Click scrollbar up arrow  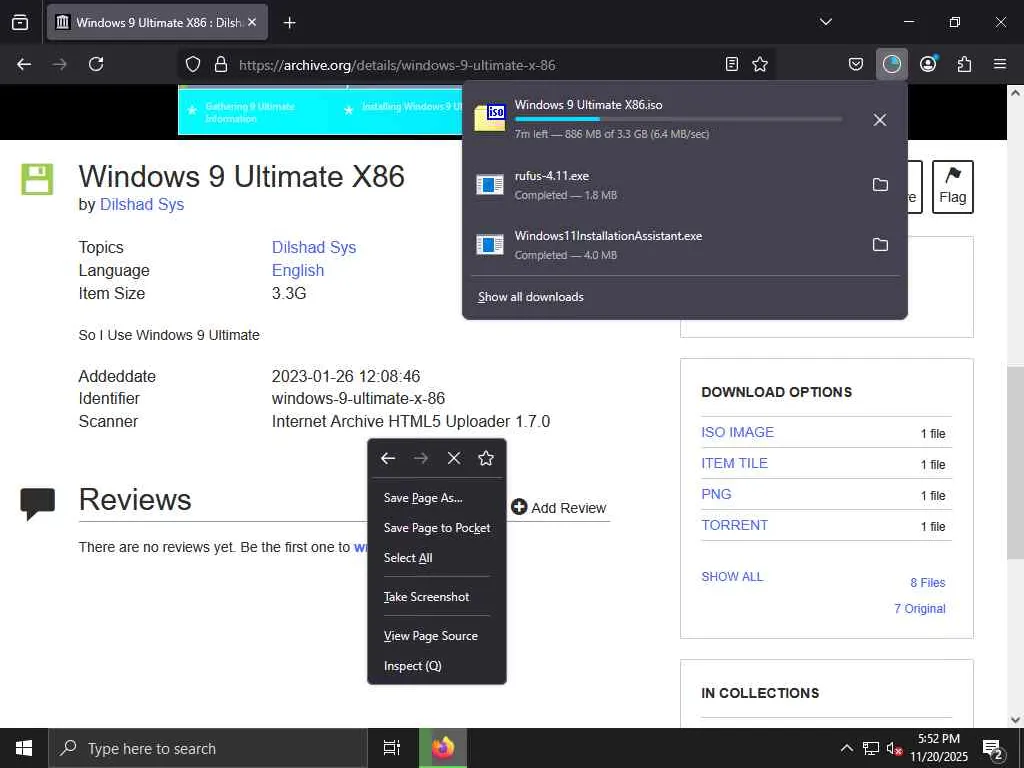pyautogui.click(x=1015, y=93)
